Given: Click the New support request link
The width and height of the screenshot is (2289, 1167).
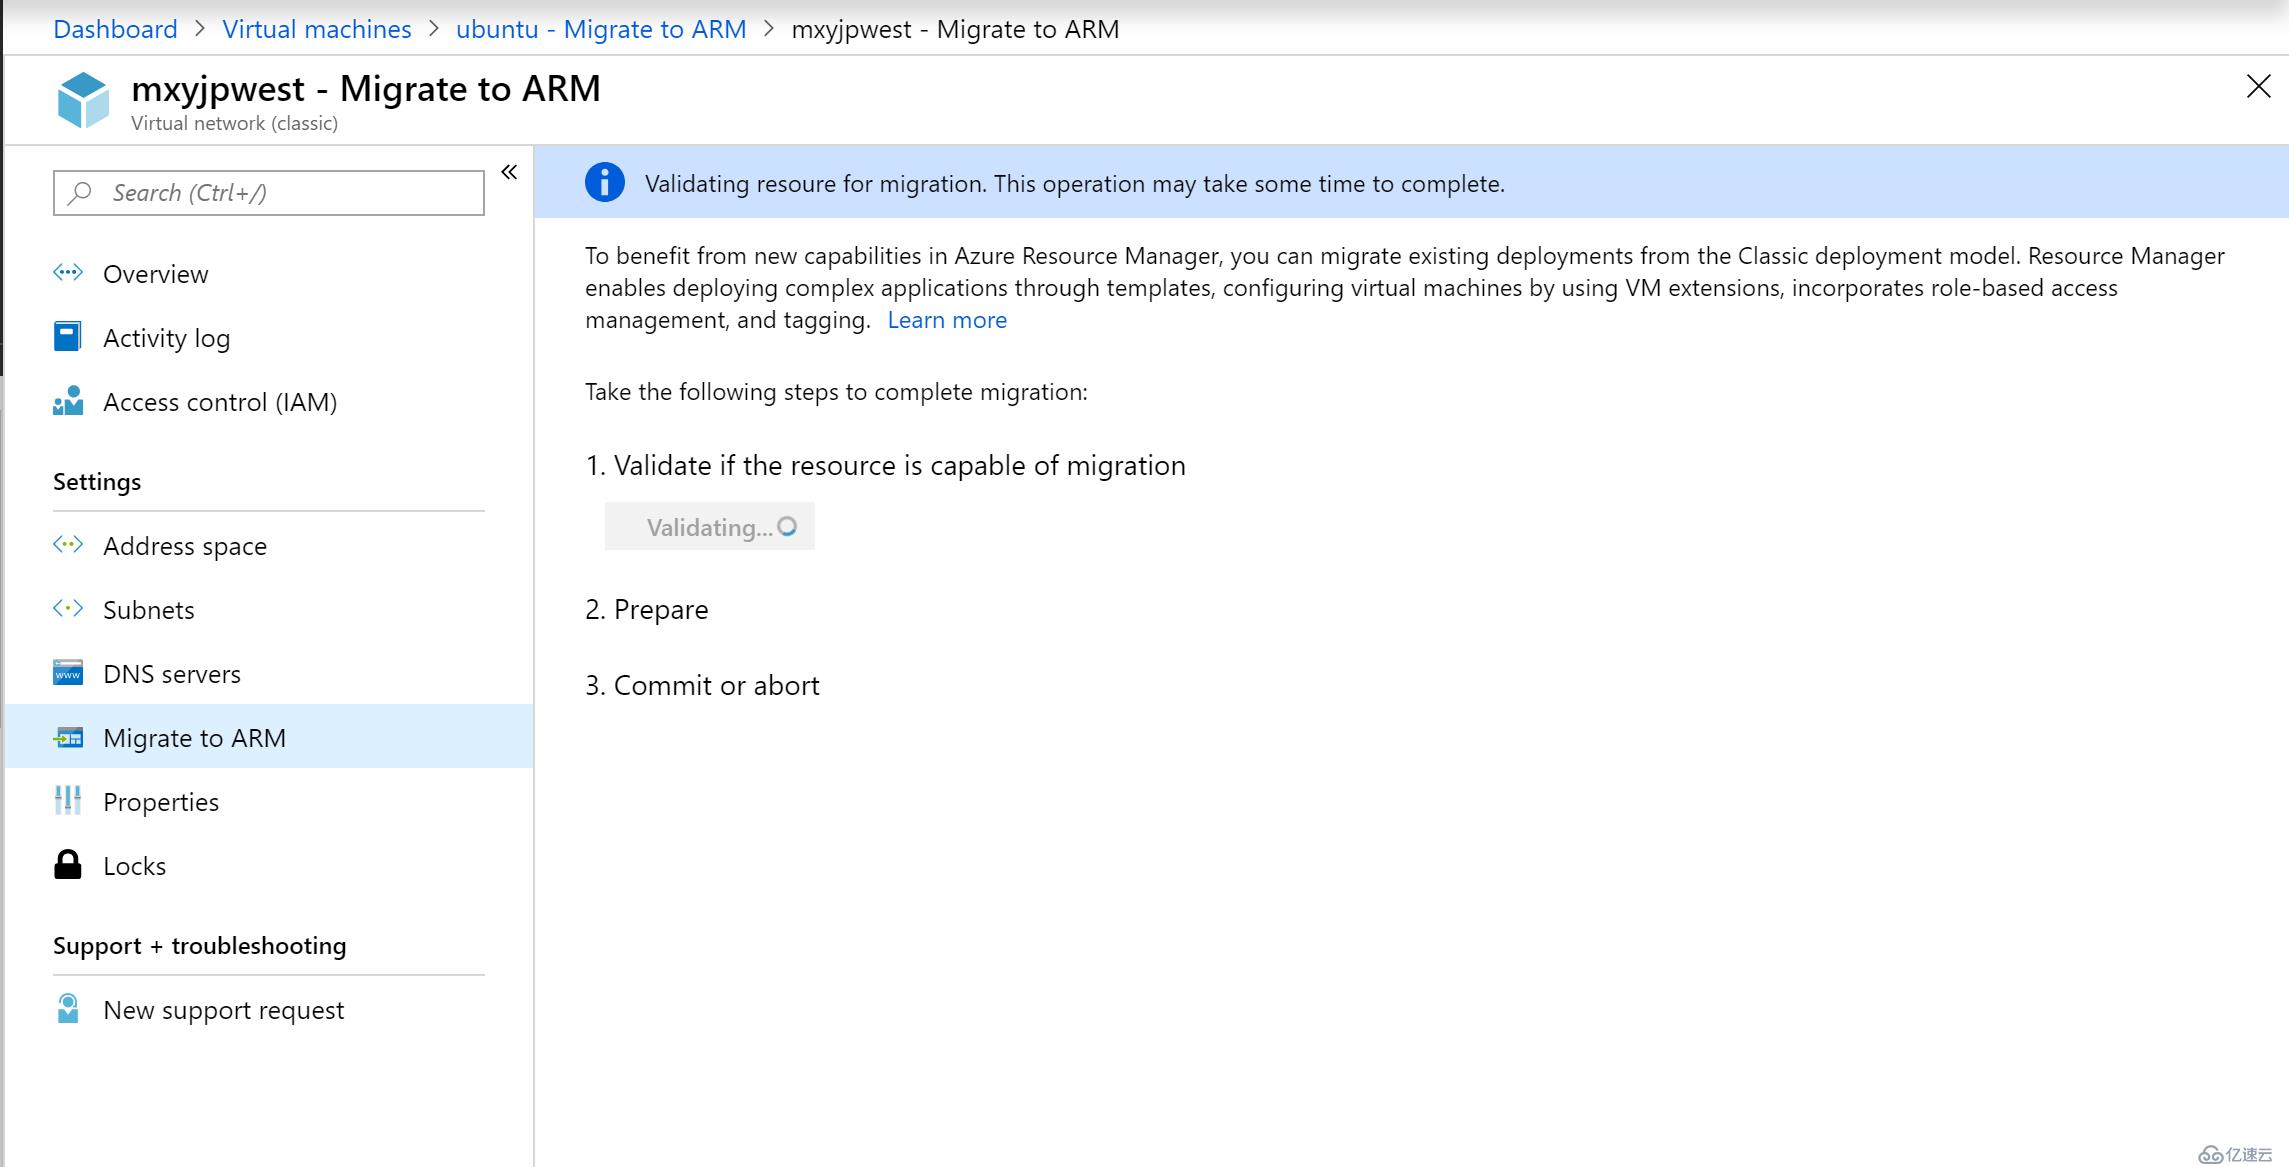Looking at the screenshot, I should [223, 1009].
